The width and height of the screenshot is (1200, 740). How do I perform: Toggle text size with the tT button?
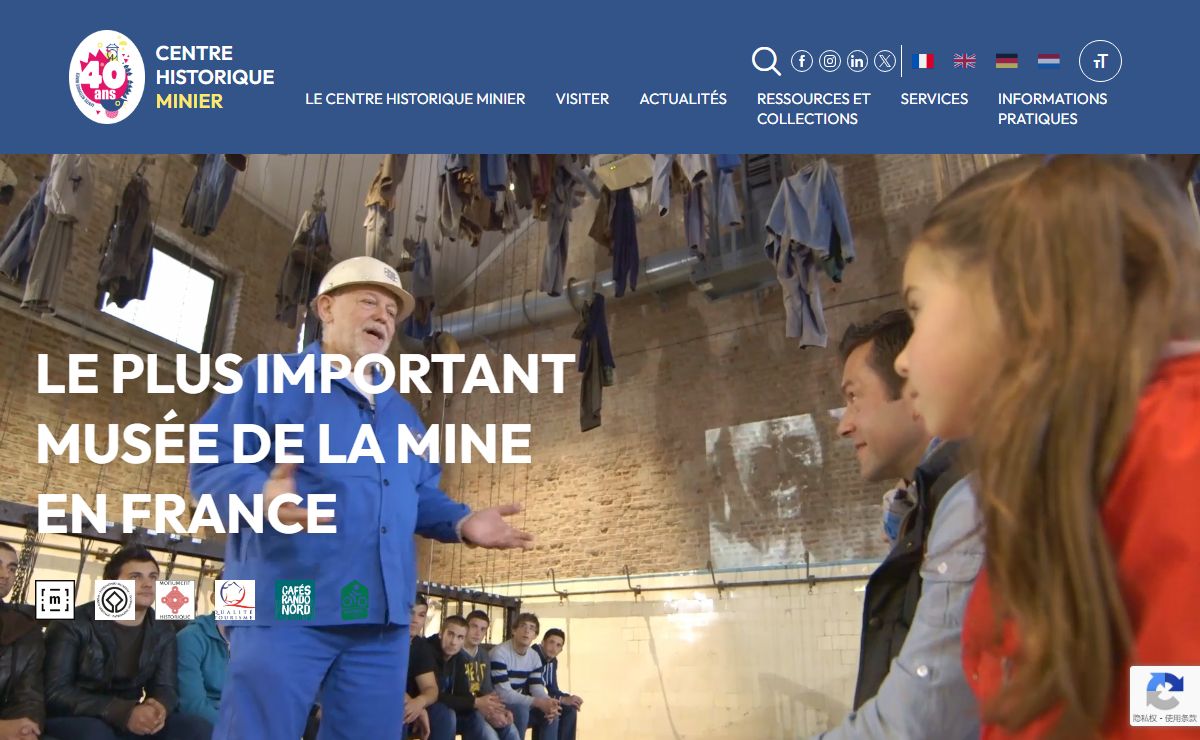pos(1100,61)
